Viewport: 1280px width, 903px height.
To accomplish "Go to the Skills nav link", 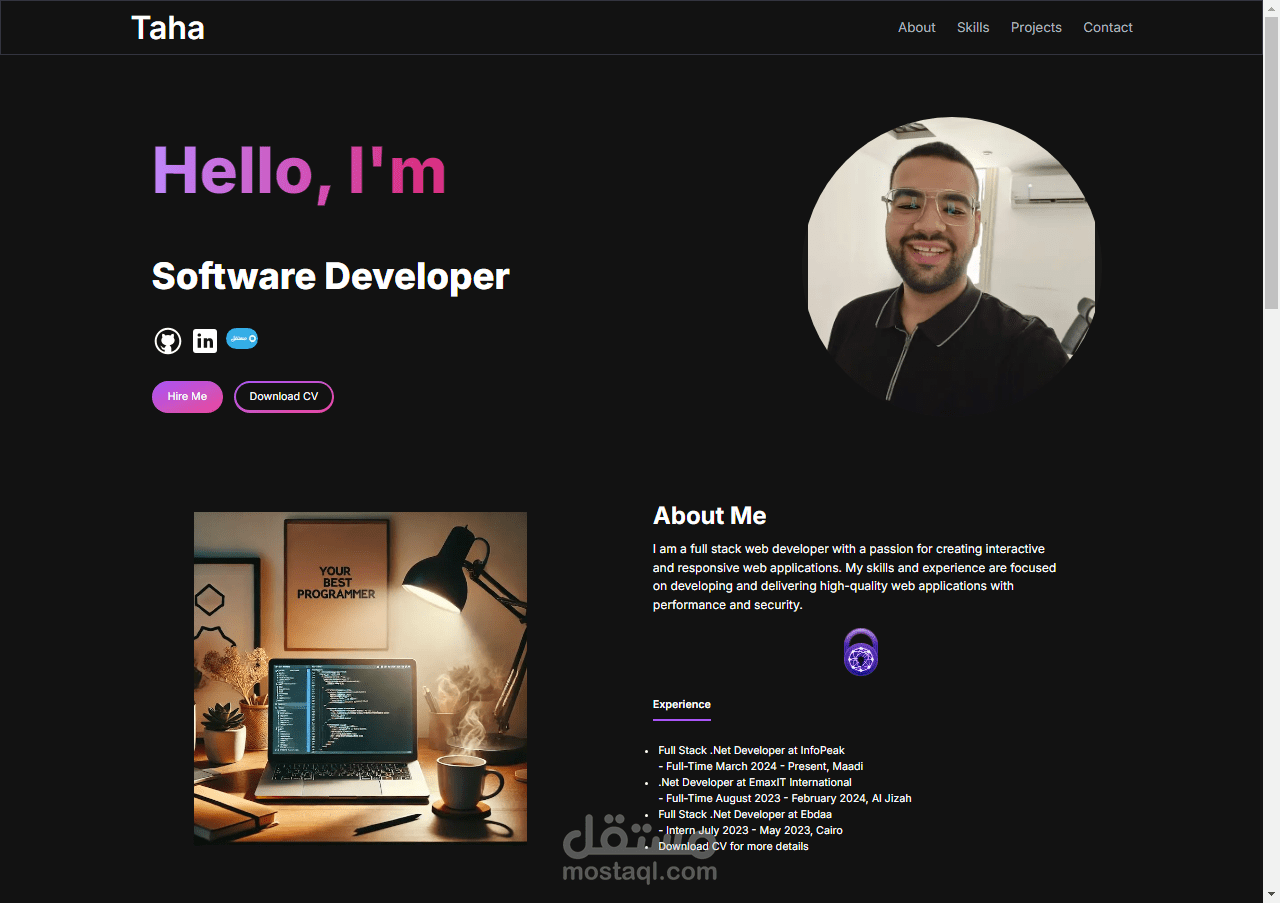I will tap(973, 27).
